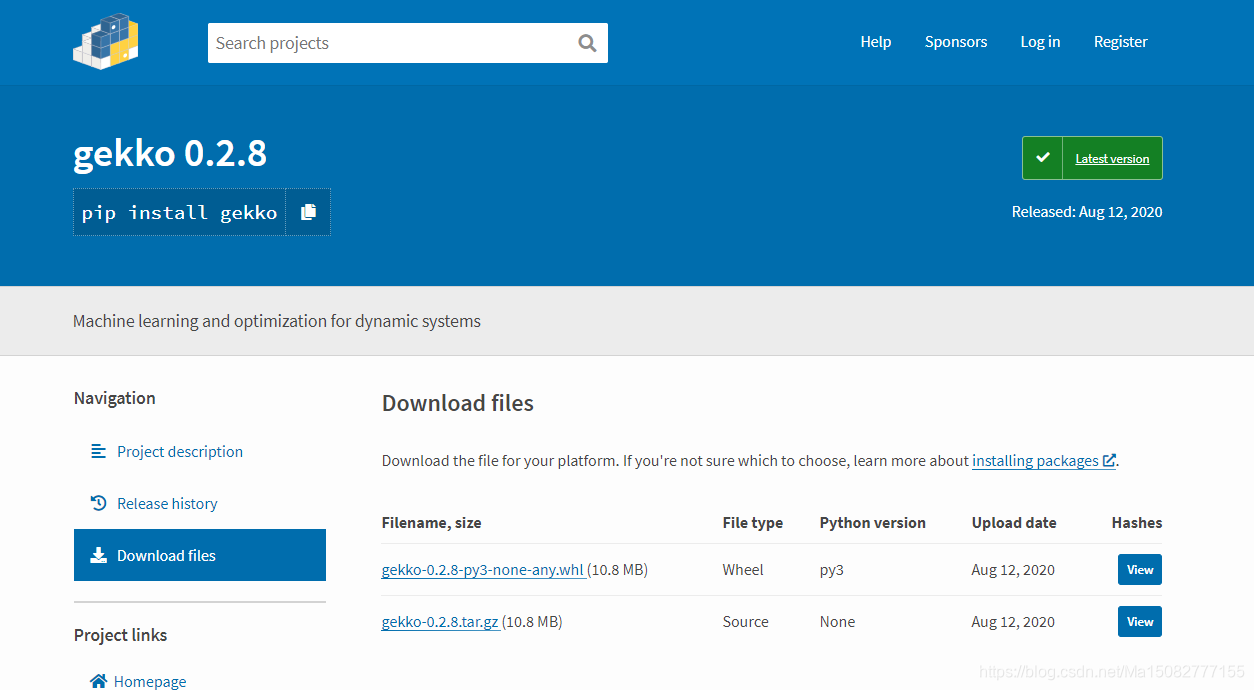Click the Homepage house icon under Project links
Screen dimensions: 1254x690
click(x=98, y=680)
